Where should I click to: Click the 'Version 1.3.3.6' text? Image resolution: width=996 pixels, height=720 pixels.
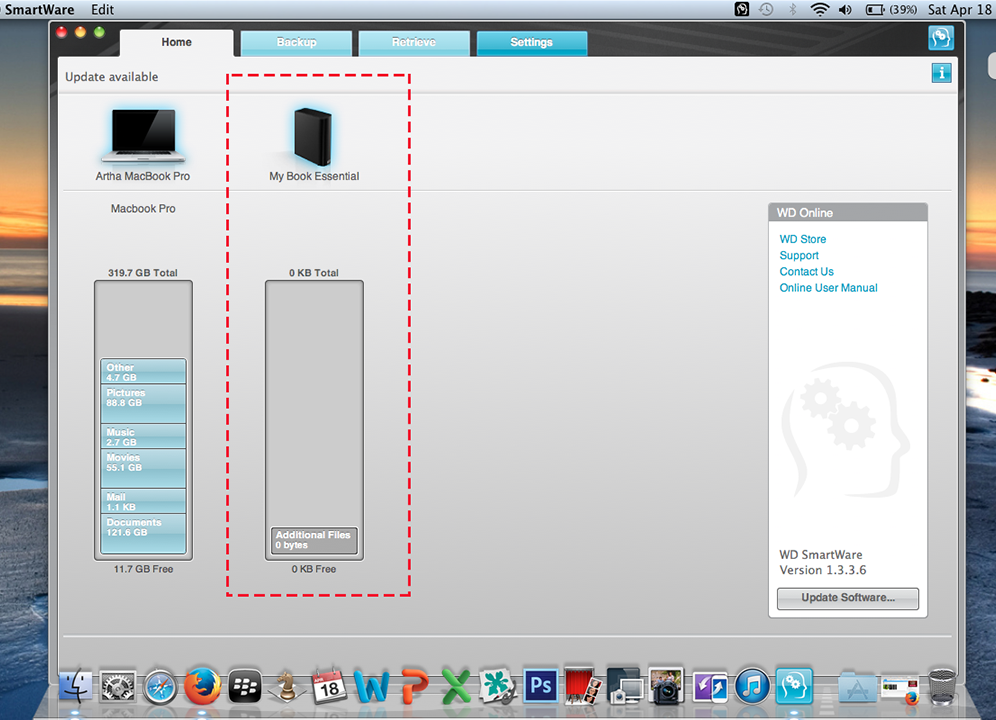[x=823, y=570]
